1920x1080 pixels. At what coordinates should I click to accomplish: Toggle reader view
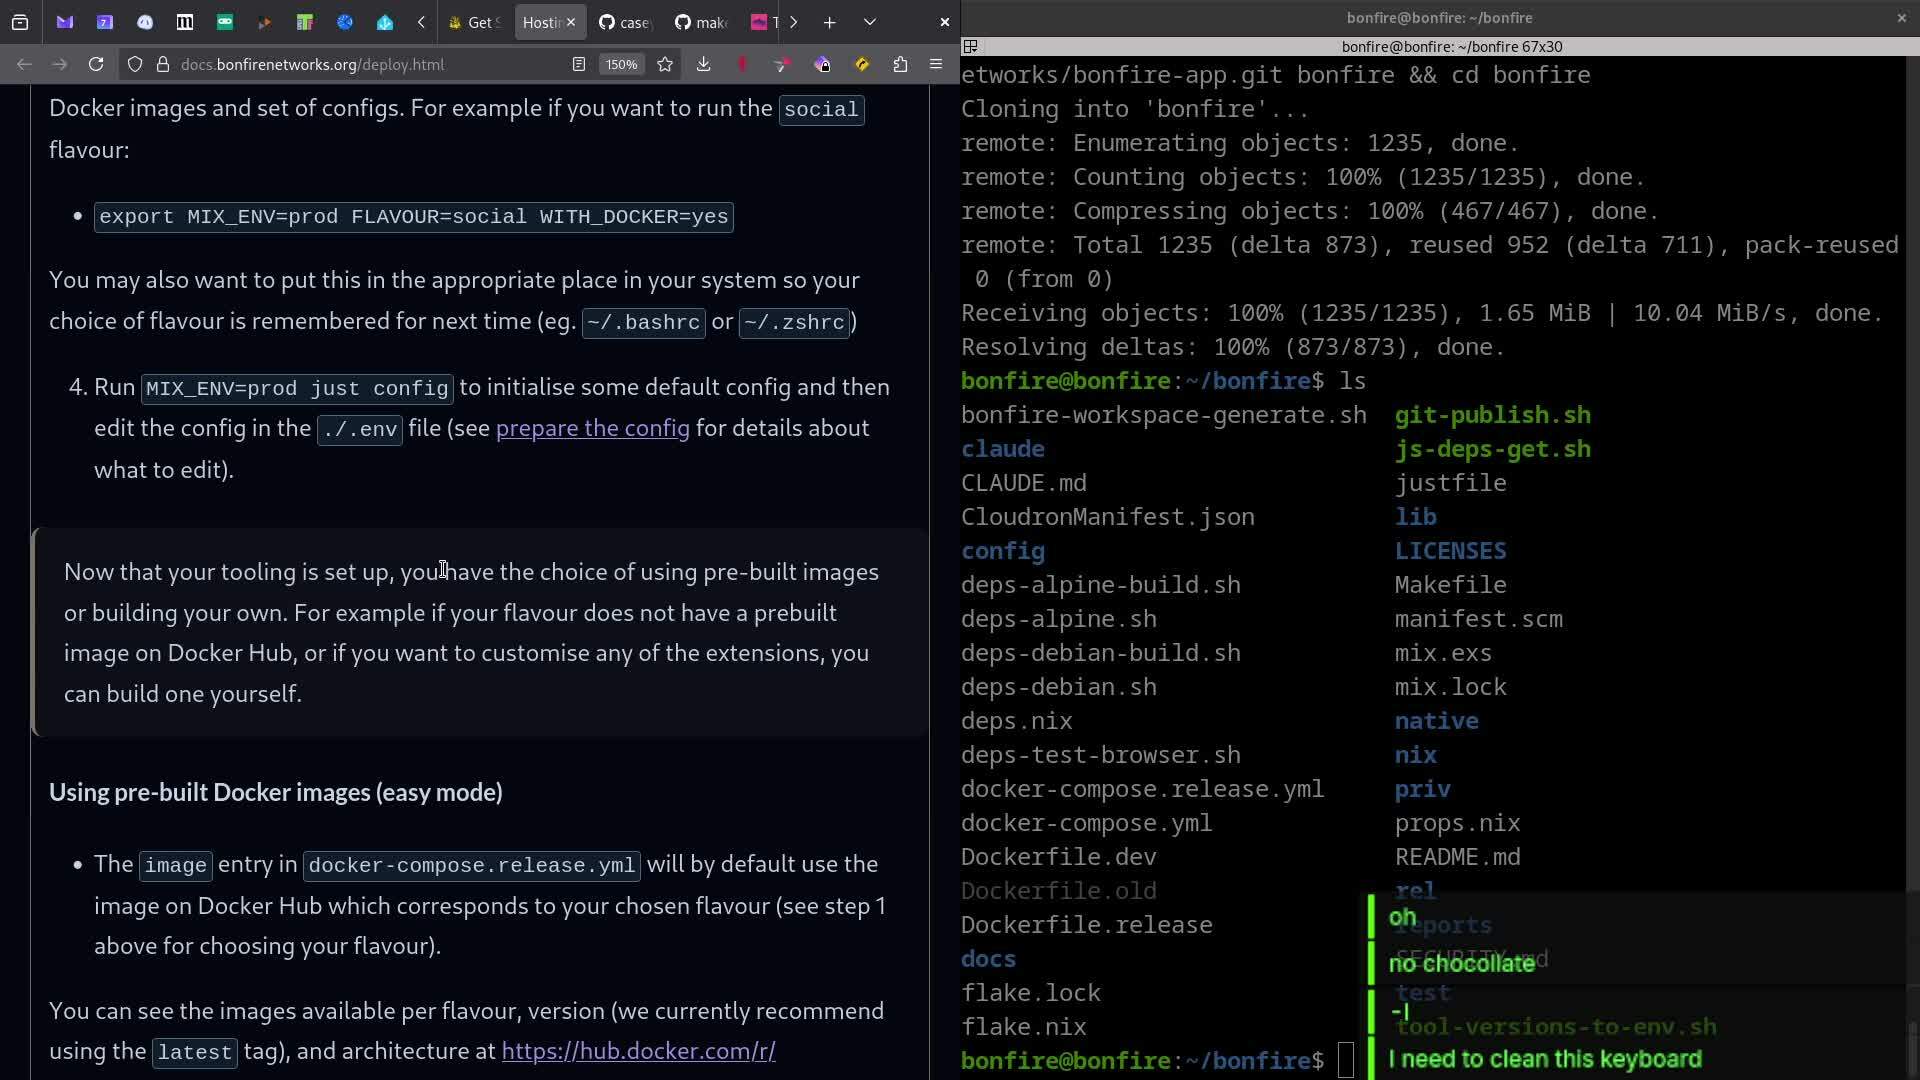coord(578,64)
